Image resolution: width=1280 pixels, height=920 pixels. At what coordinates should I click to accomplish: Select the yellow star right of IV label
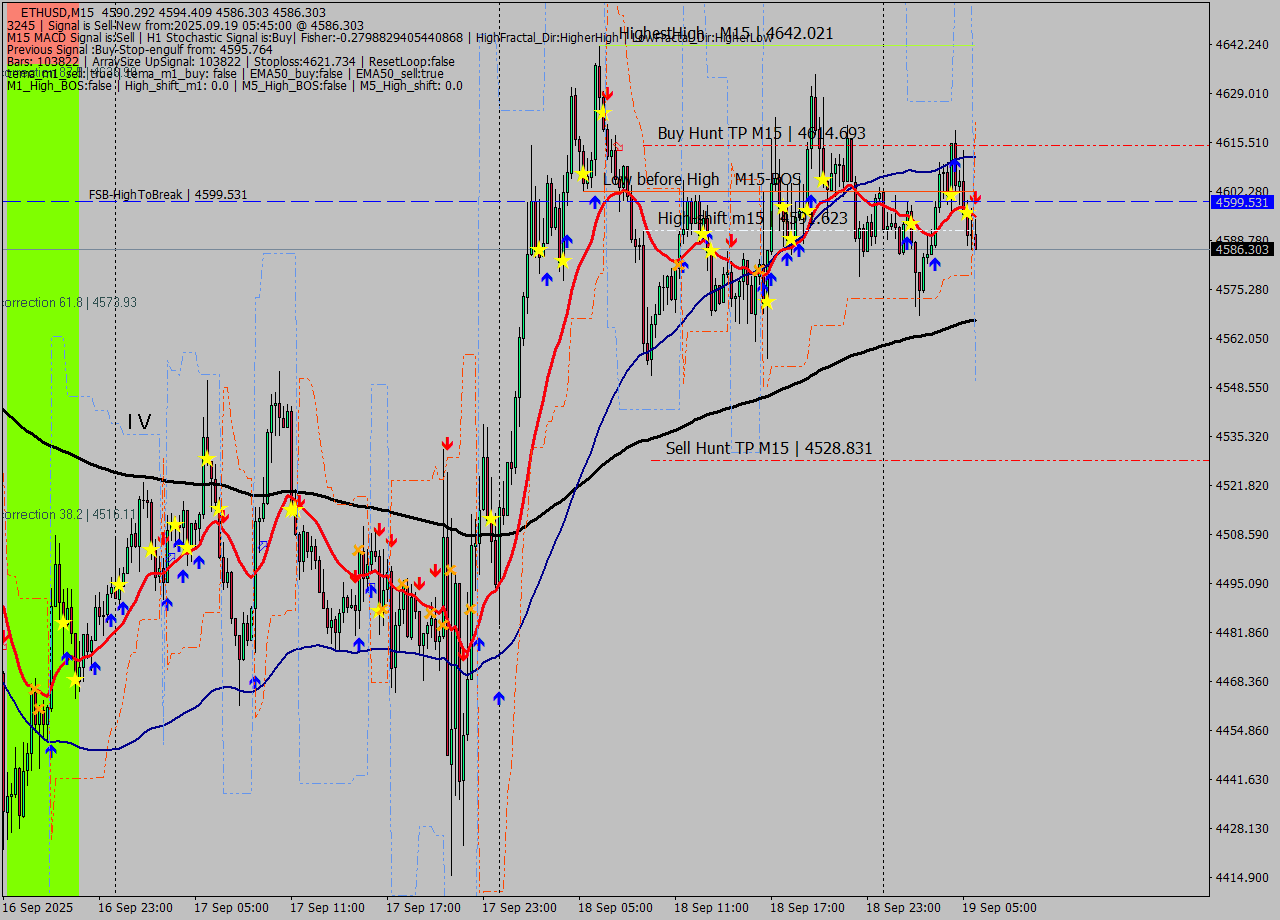click(x=207, y=458)
